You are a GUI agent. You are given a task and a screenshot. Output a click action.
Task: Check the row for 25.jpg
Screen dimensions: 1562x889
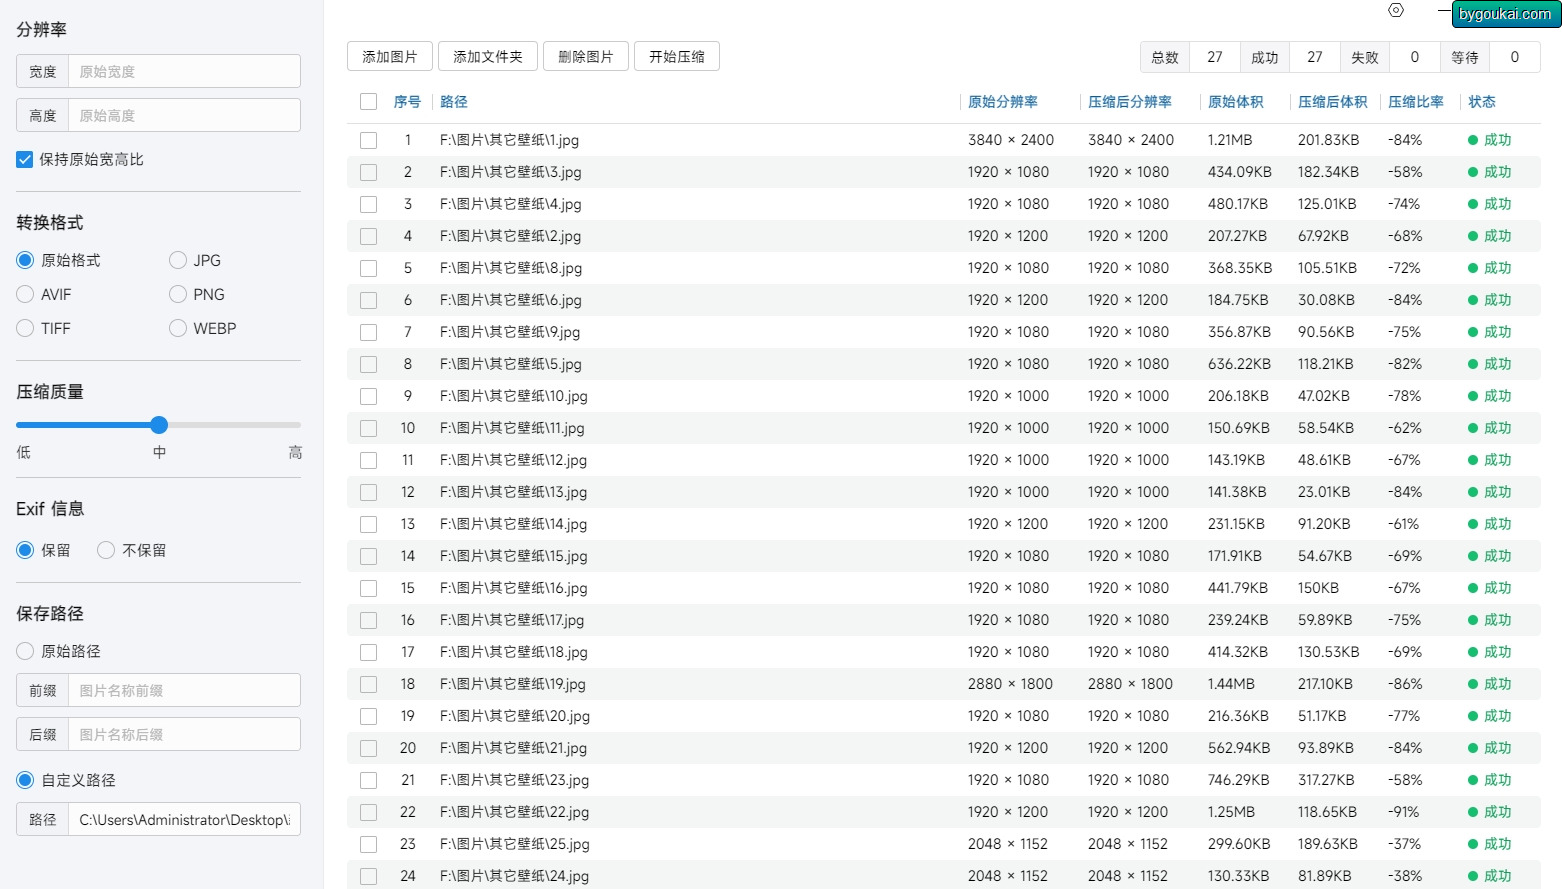click(x=368, y=844)
